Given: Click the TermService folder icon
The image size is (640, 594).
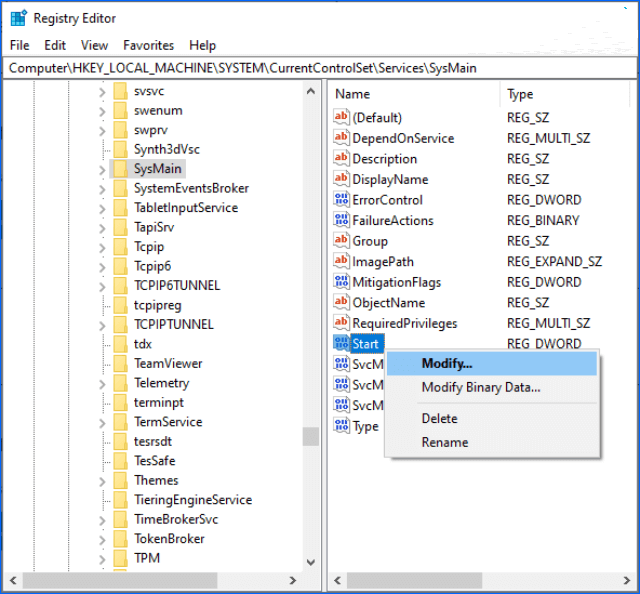Looking at the screenshot, I should click(120, 422).
